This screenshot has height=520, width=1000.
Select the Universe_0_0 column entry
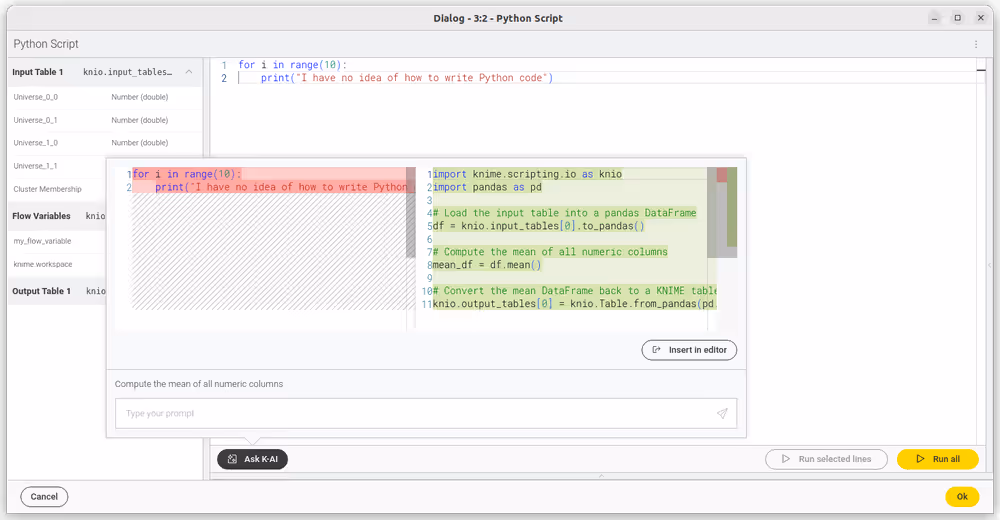click(36, 97)
